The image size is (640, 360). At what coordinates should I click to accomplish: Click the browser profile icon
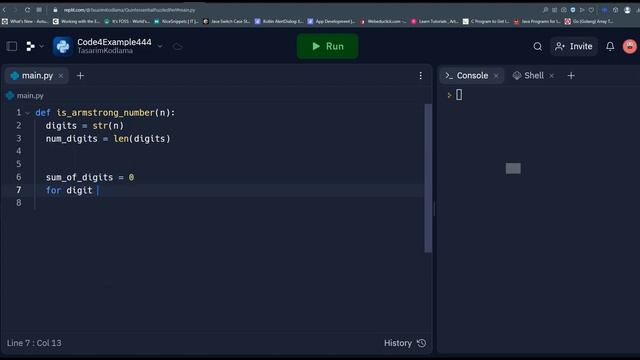point(627,10)
